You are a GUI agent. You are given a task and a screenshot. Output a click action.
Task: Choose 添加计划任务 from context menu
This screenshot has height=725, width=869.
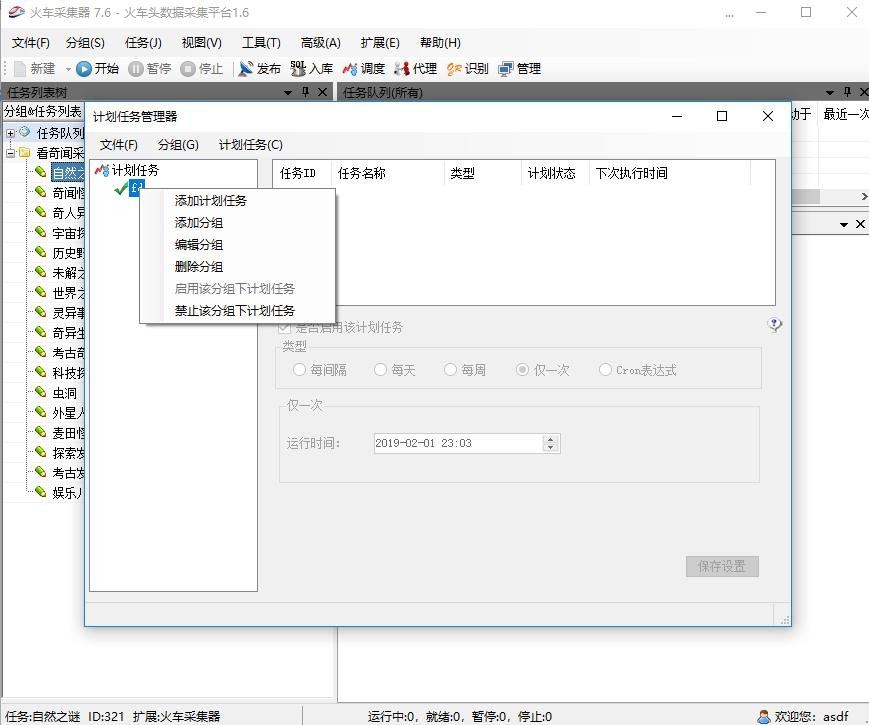point(211,201)
